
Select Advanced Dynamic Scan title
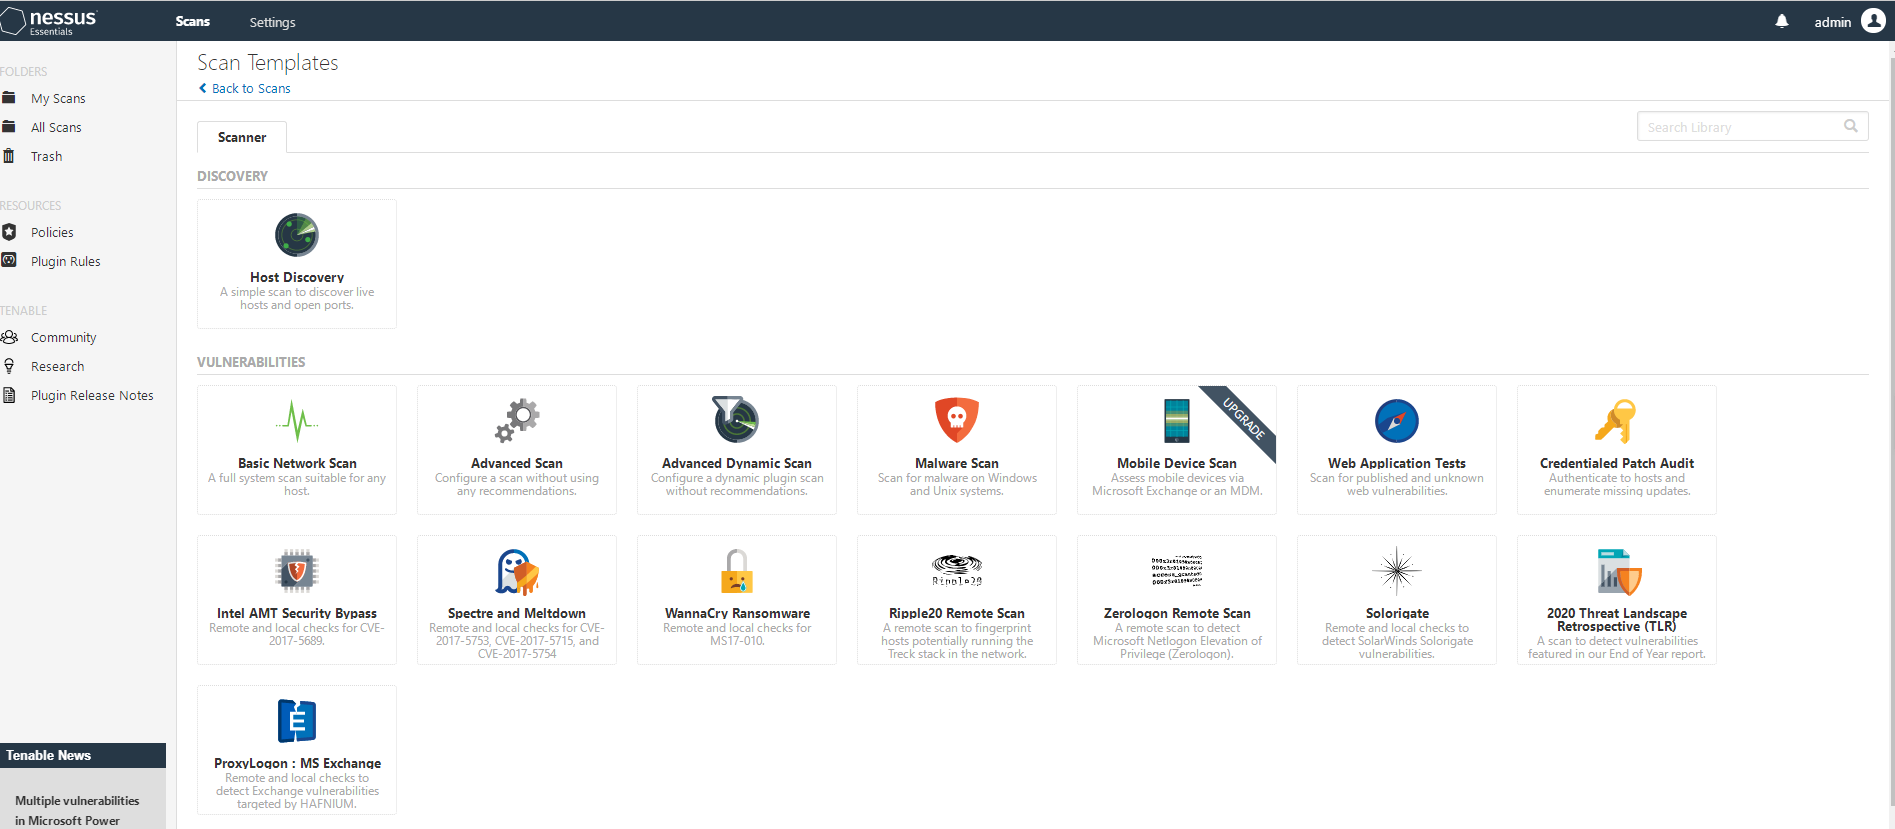click(737, 463)
